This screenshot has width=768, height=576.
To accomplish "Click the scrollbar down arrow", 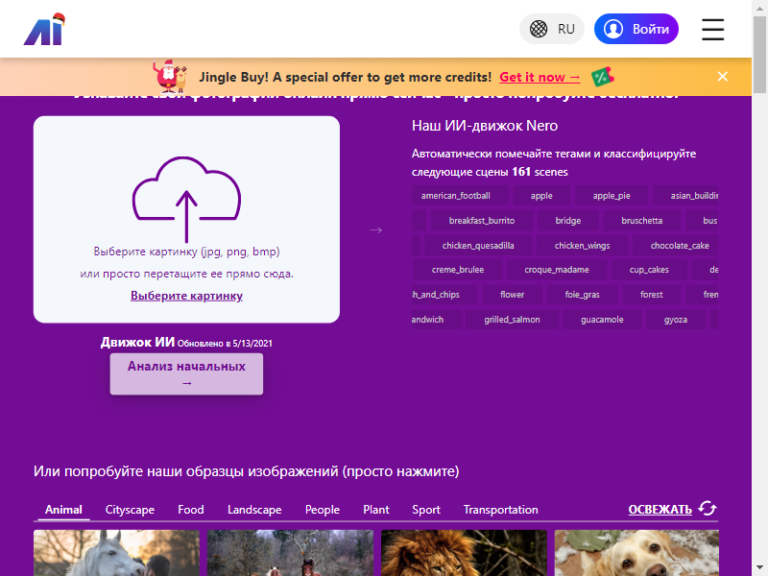I will (760, 569).
